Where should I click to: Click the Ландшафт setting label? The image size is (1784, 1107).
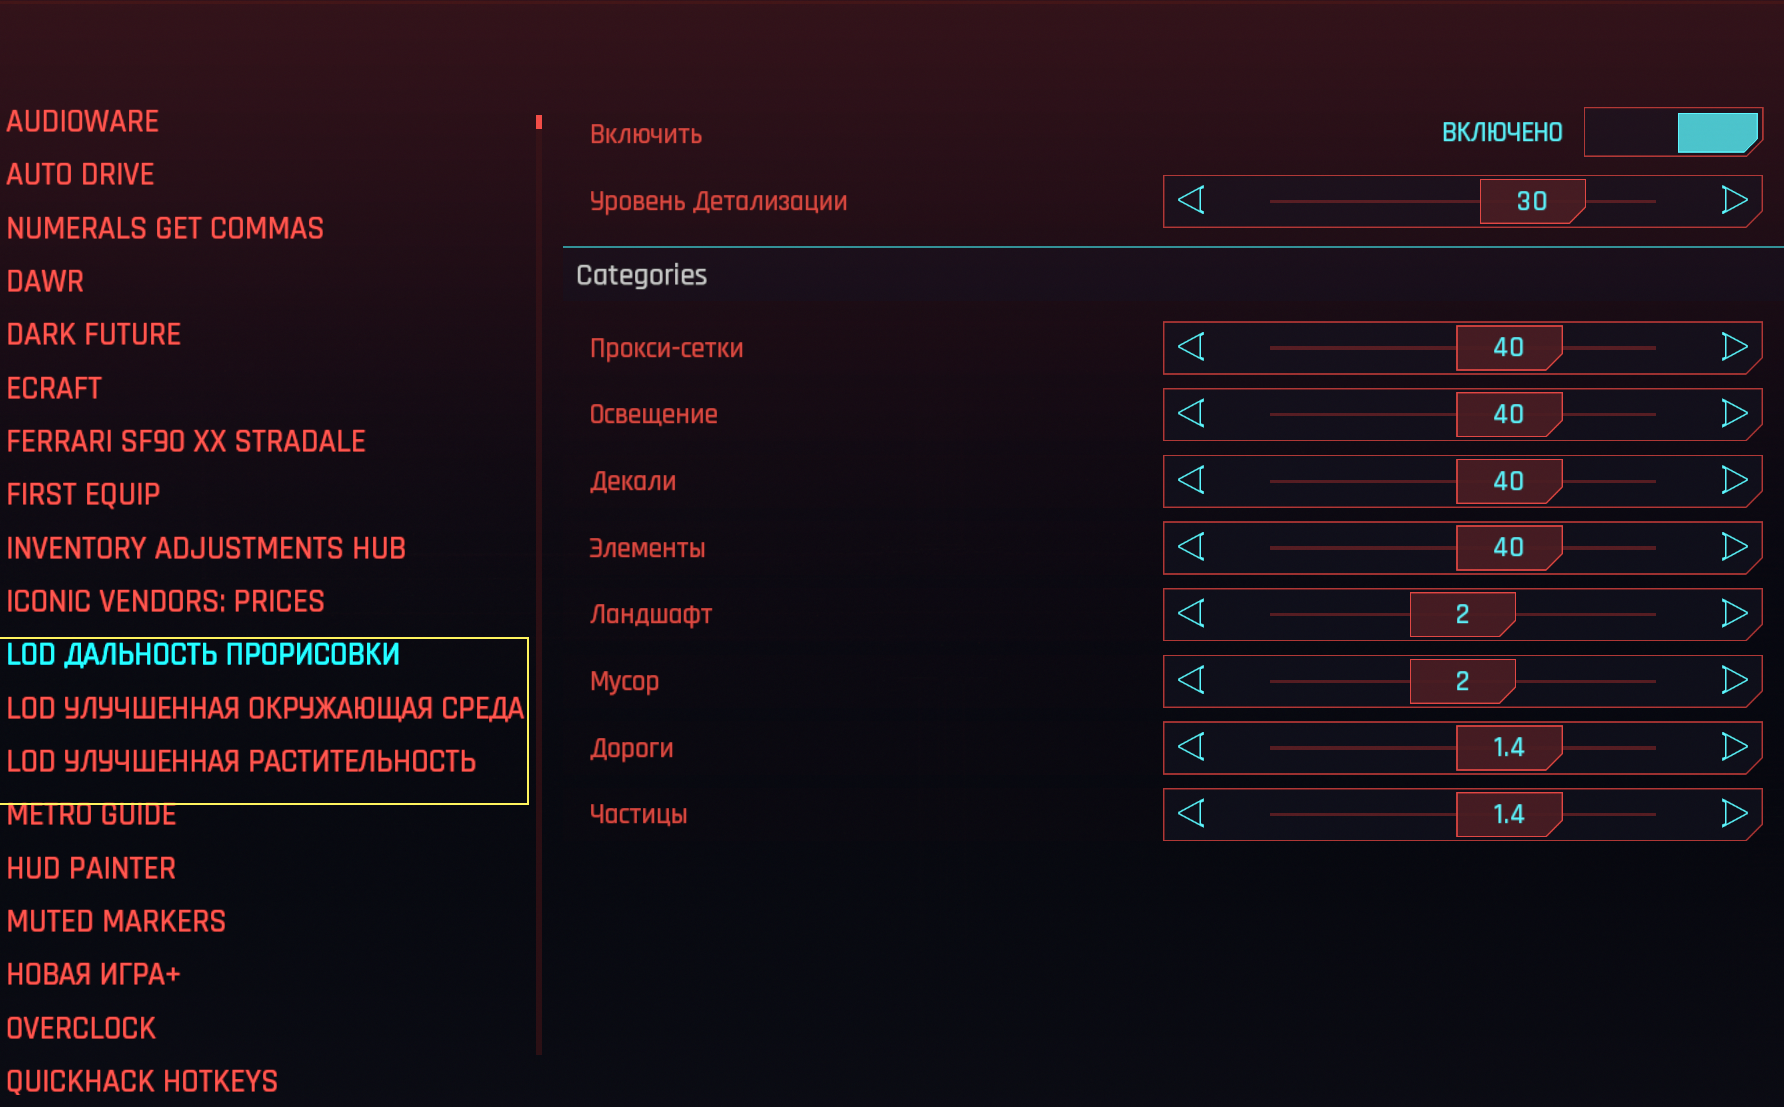(651, 614)
